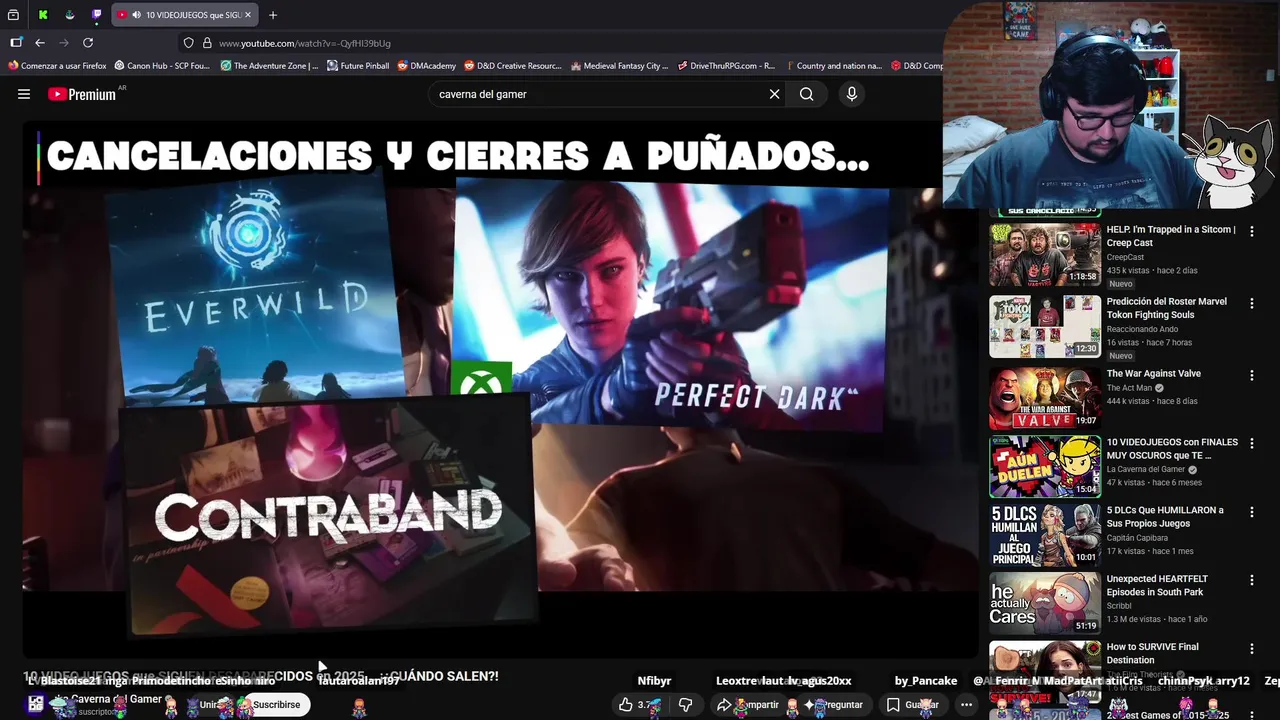Open a new browser tab

273,15
